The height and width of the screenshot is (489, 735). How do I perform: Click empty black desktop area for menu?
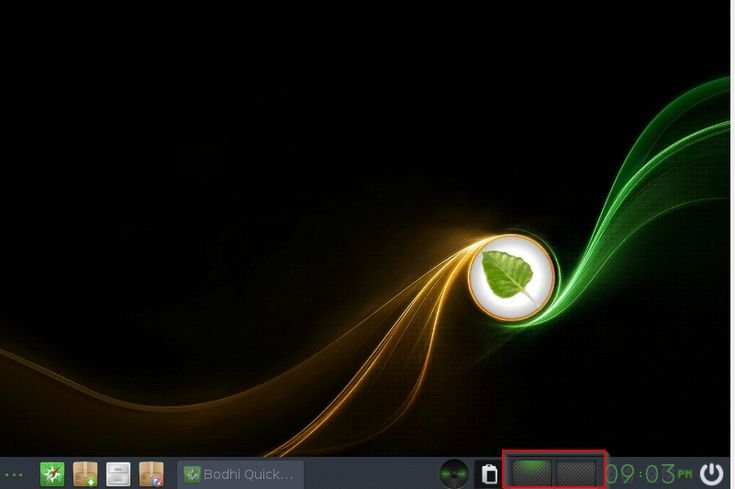click(200, 150)
